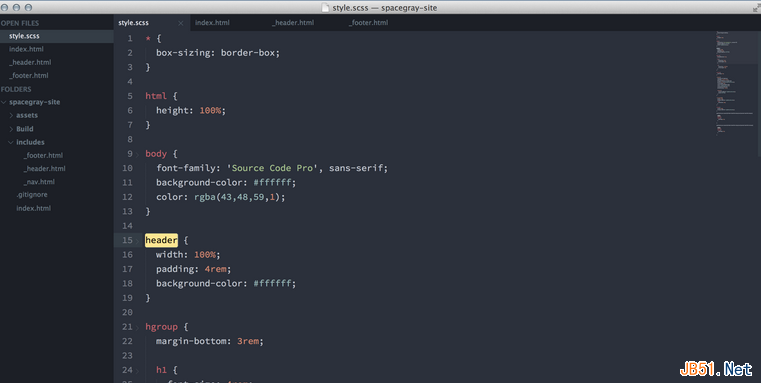Click the 'hgroup' selector on line 21
Viewport: 761px width, 383px height.
[161, 327]
